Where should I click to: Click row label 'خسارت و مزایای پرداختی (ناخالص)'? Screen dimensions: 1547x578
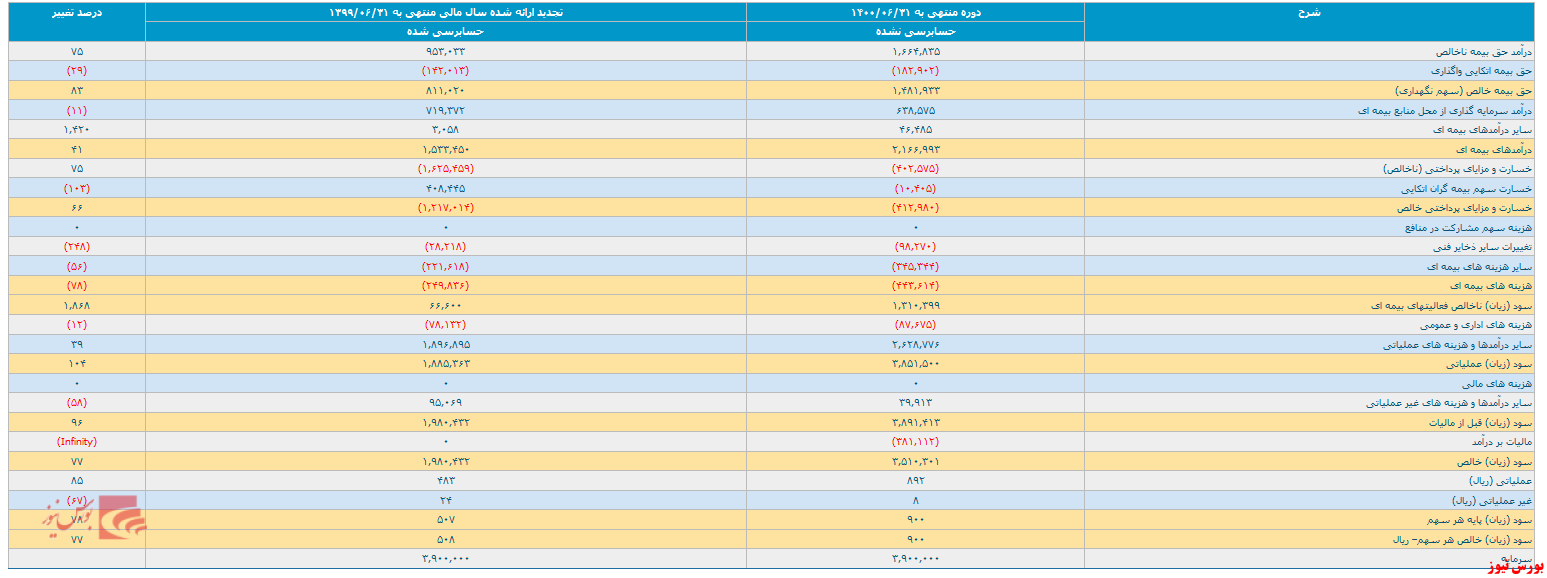pyautogui.click(x=1457, y=169)
